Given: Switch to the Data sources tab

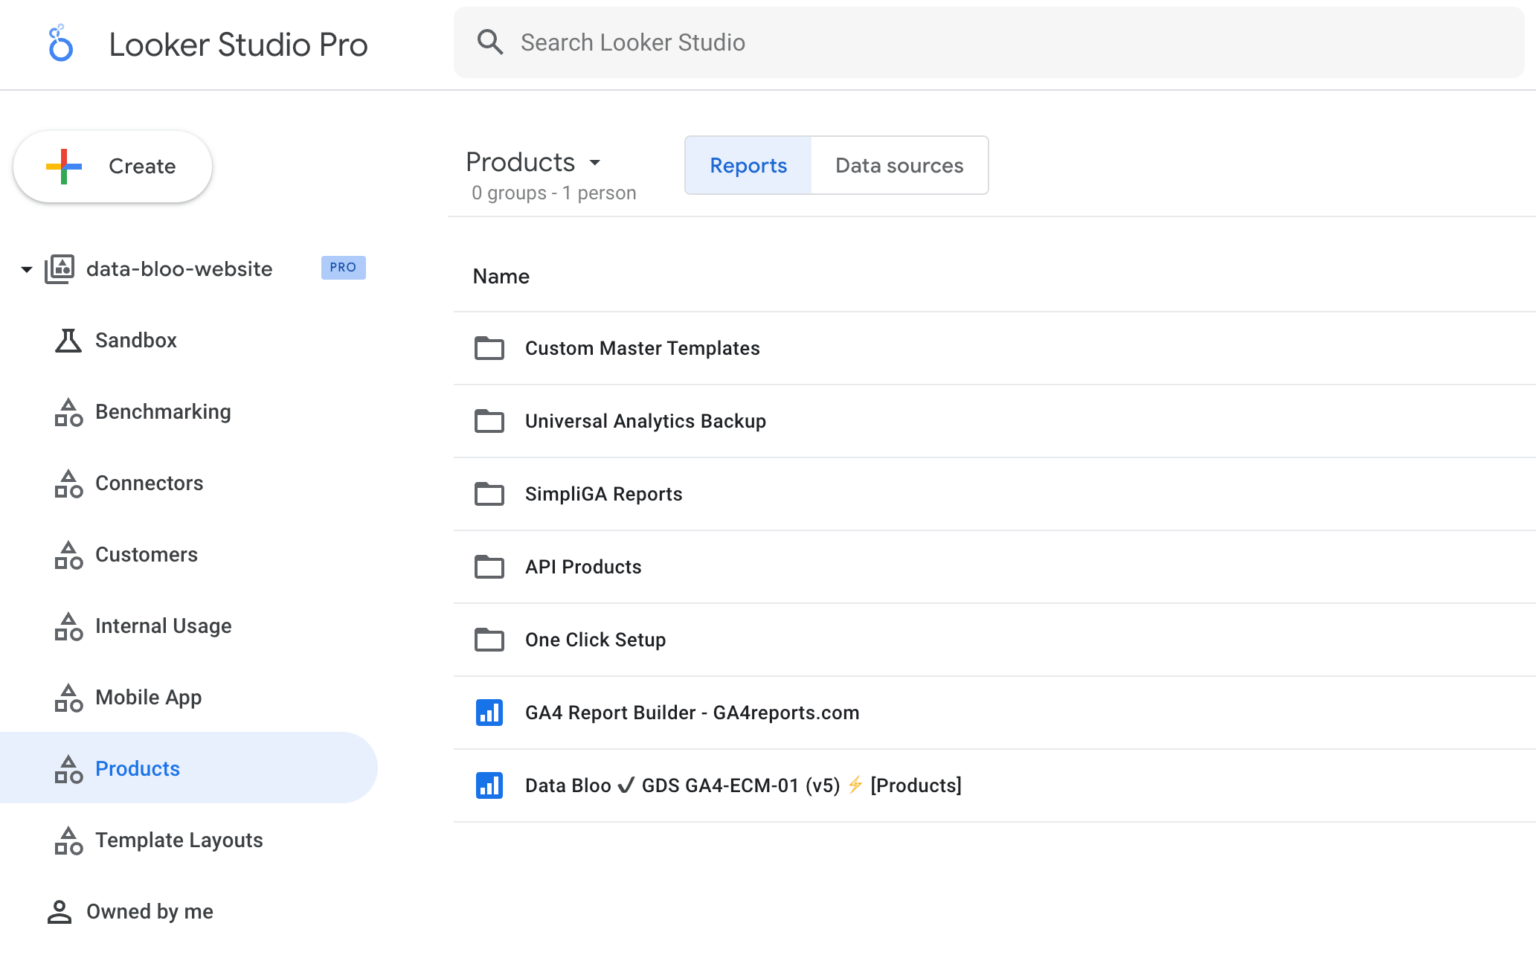Looking at the screenshot, I should click(898, 165).
